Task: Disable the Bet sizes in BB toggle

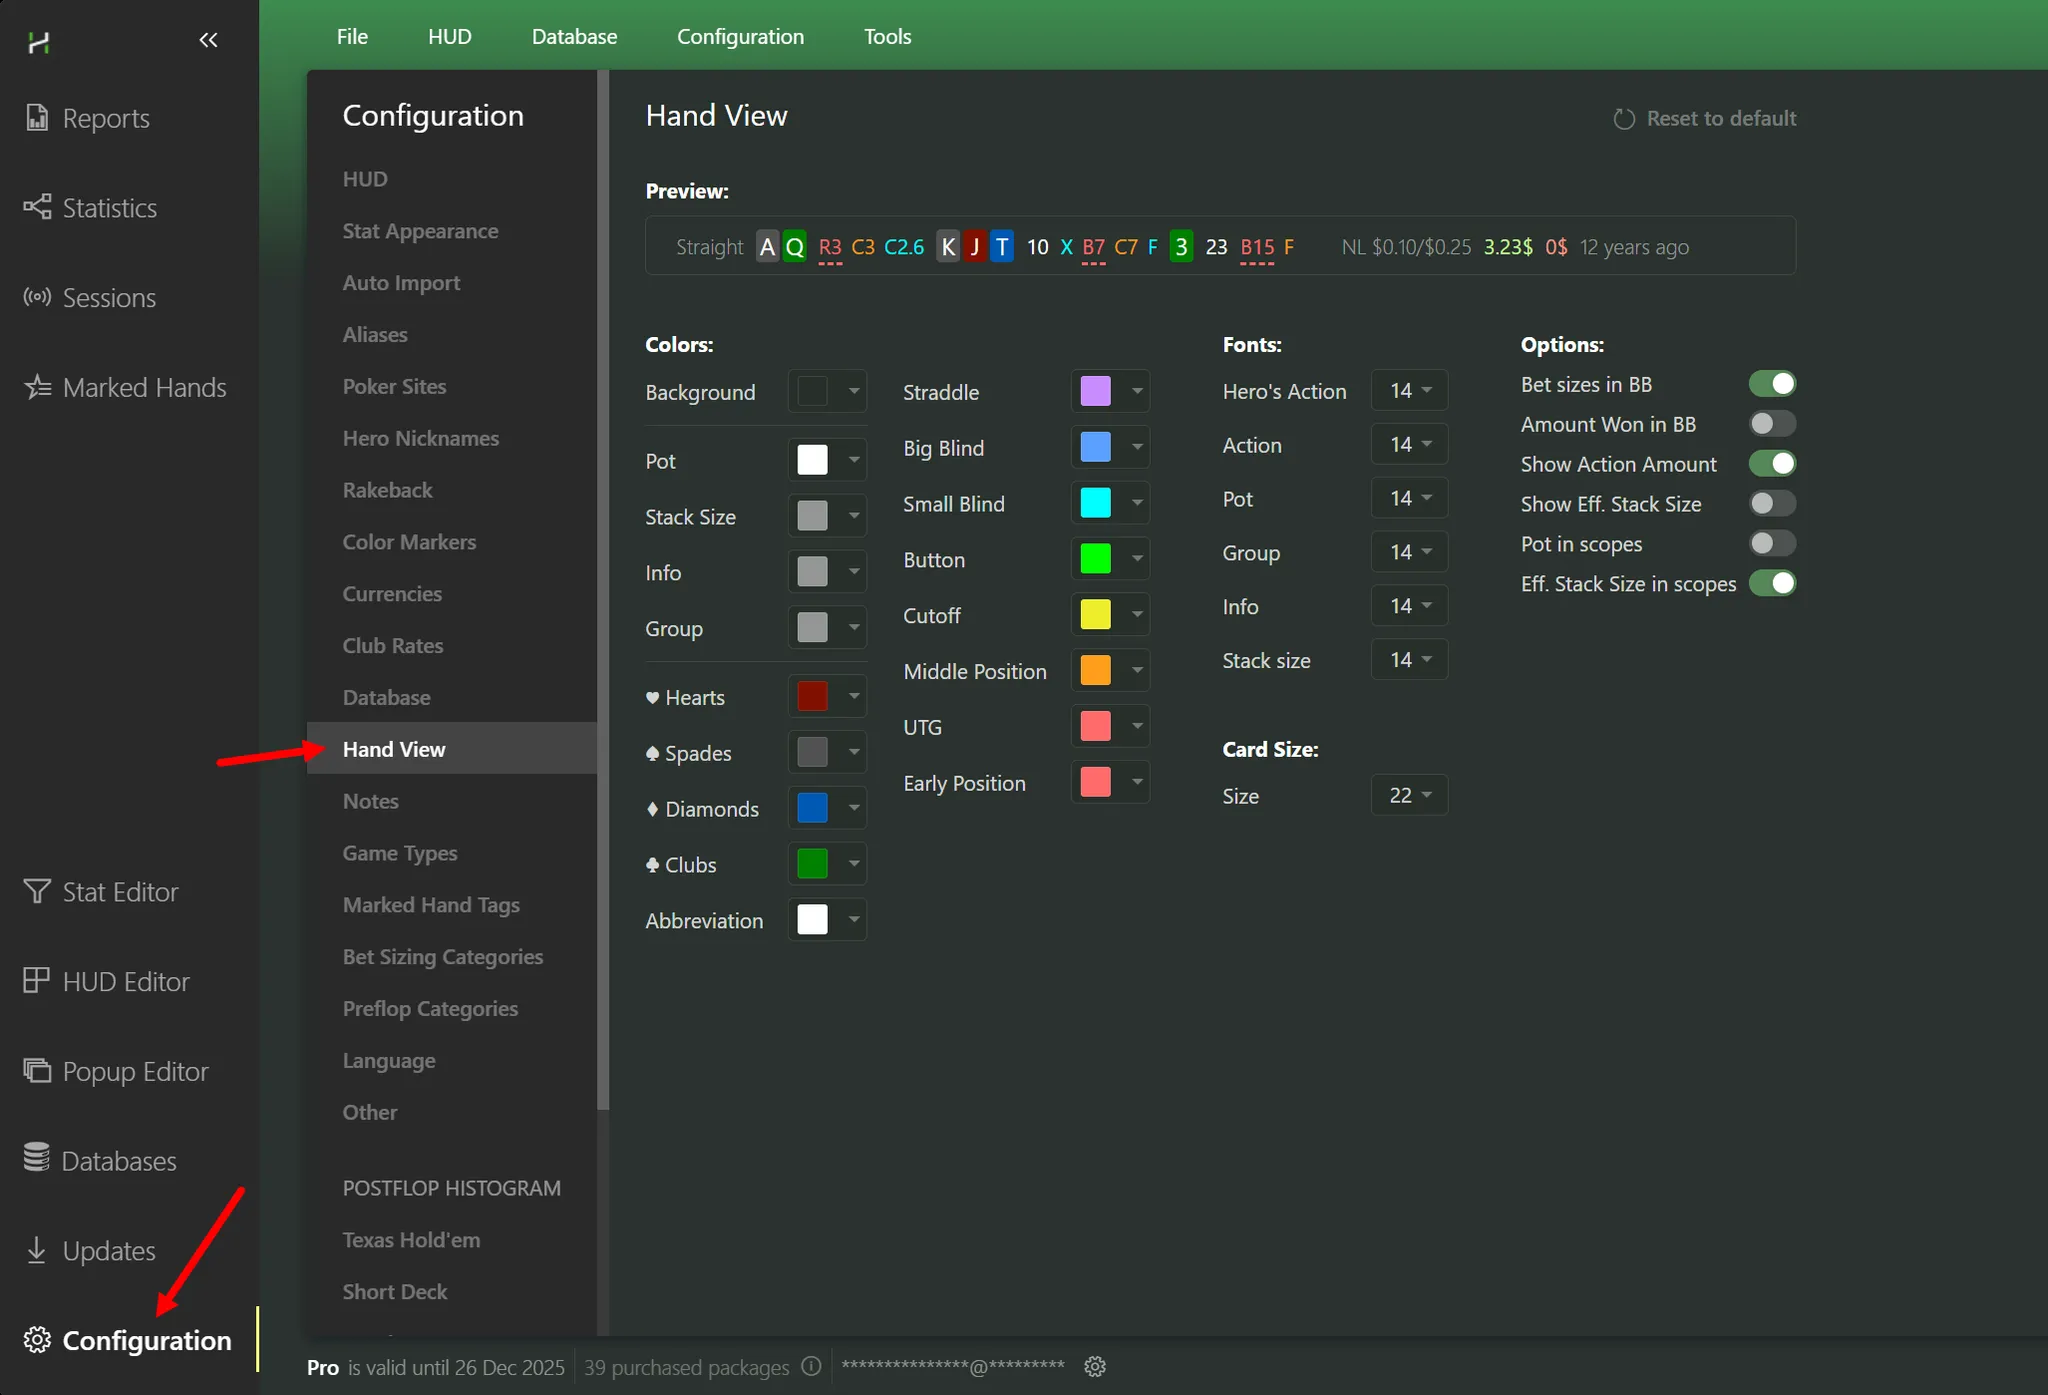Action: coord(1772,384)
